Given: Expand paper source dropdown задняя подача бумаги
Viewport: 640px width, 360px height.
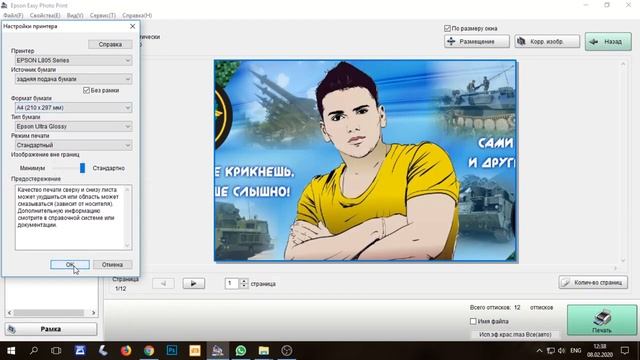Looking at the screenshot, I should [x=73, y=79].
